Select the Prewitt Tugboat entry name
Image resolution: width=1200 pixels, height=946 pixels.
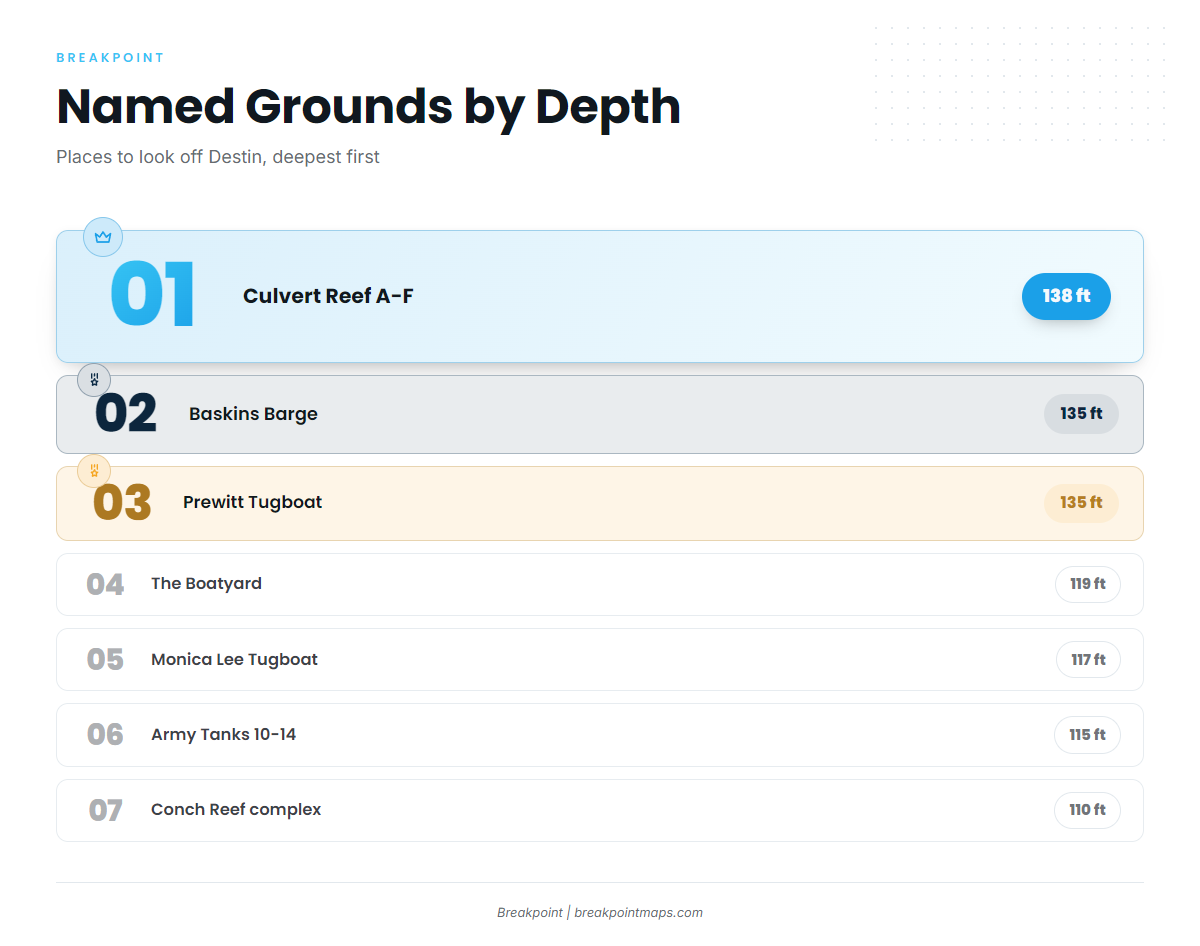tap(252, 502)
